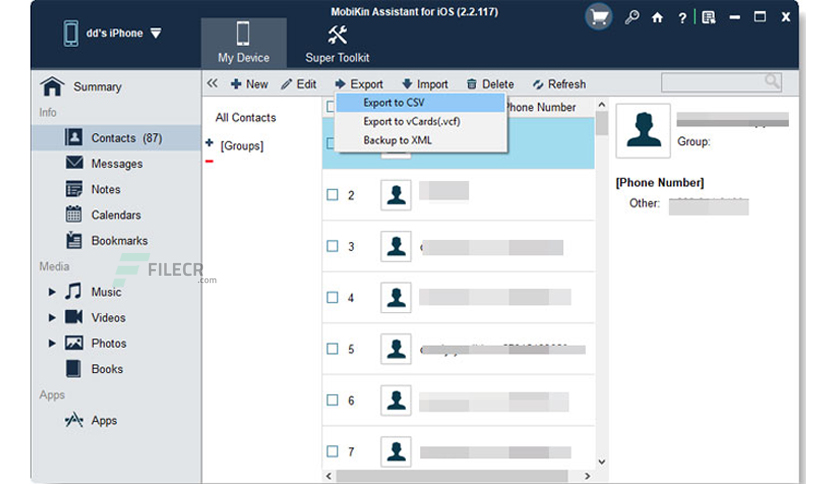The image size is (836, 484).
Task: Click the horizontal scrollbar thumb
Action: (452, 475)
